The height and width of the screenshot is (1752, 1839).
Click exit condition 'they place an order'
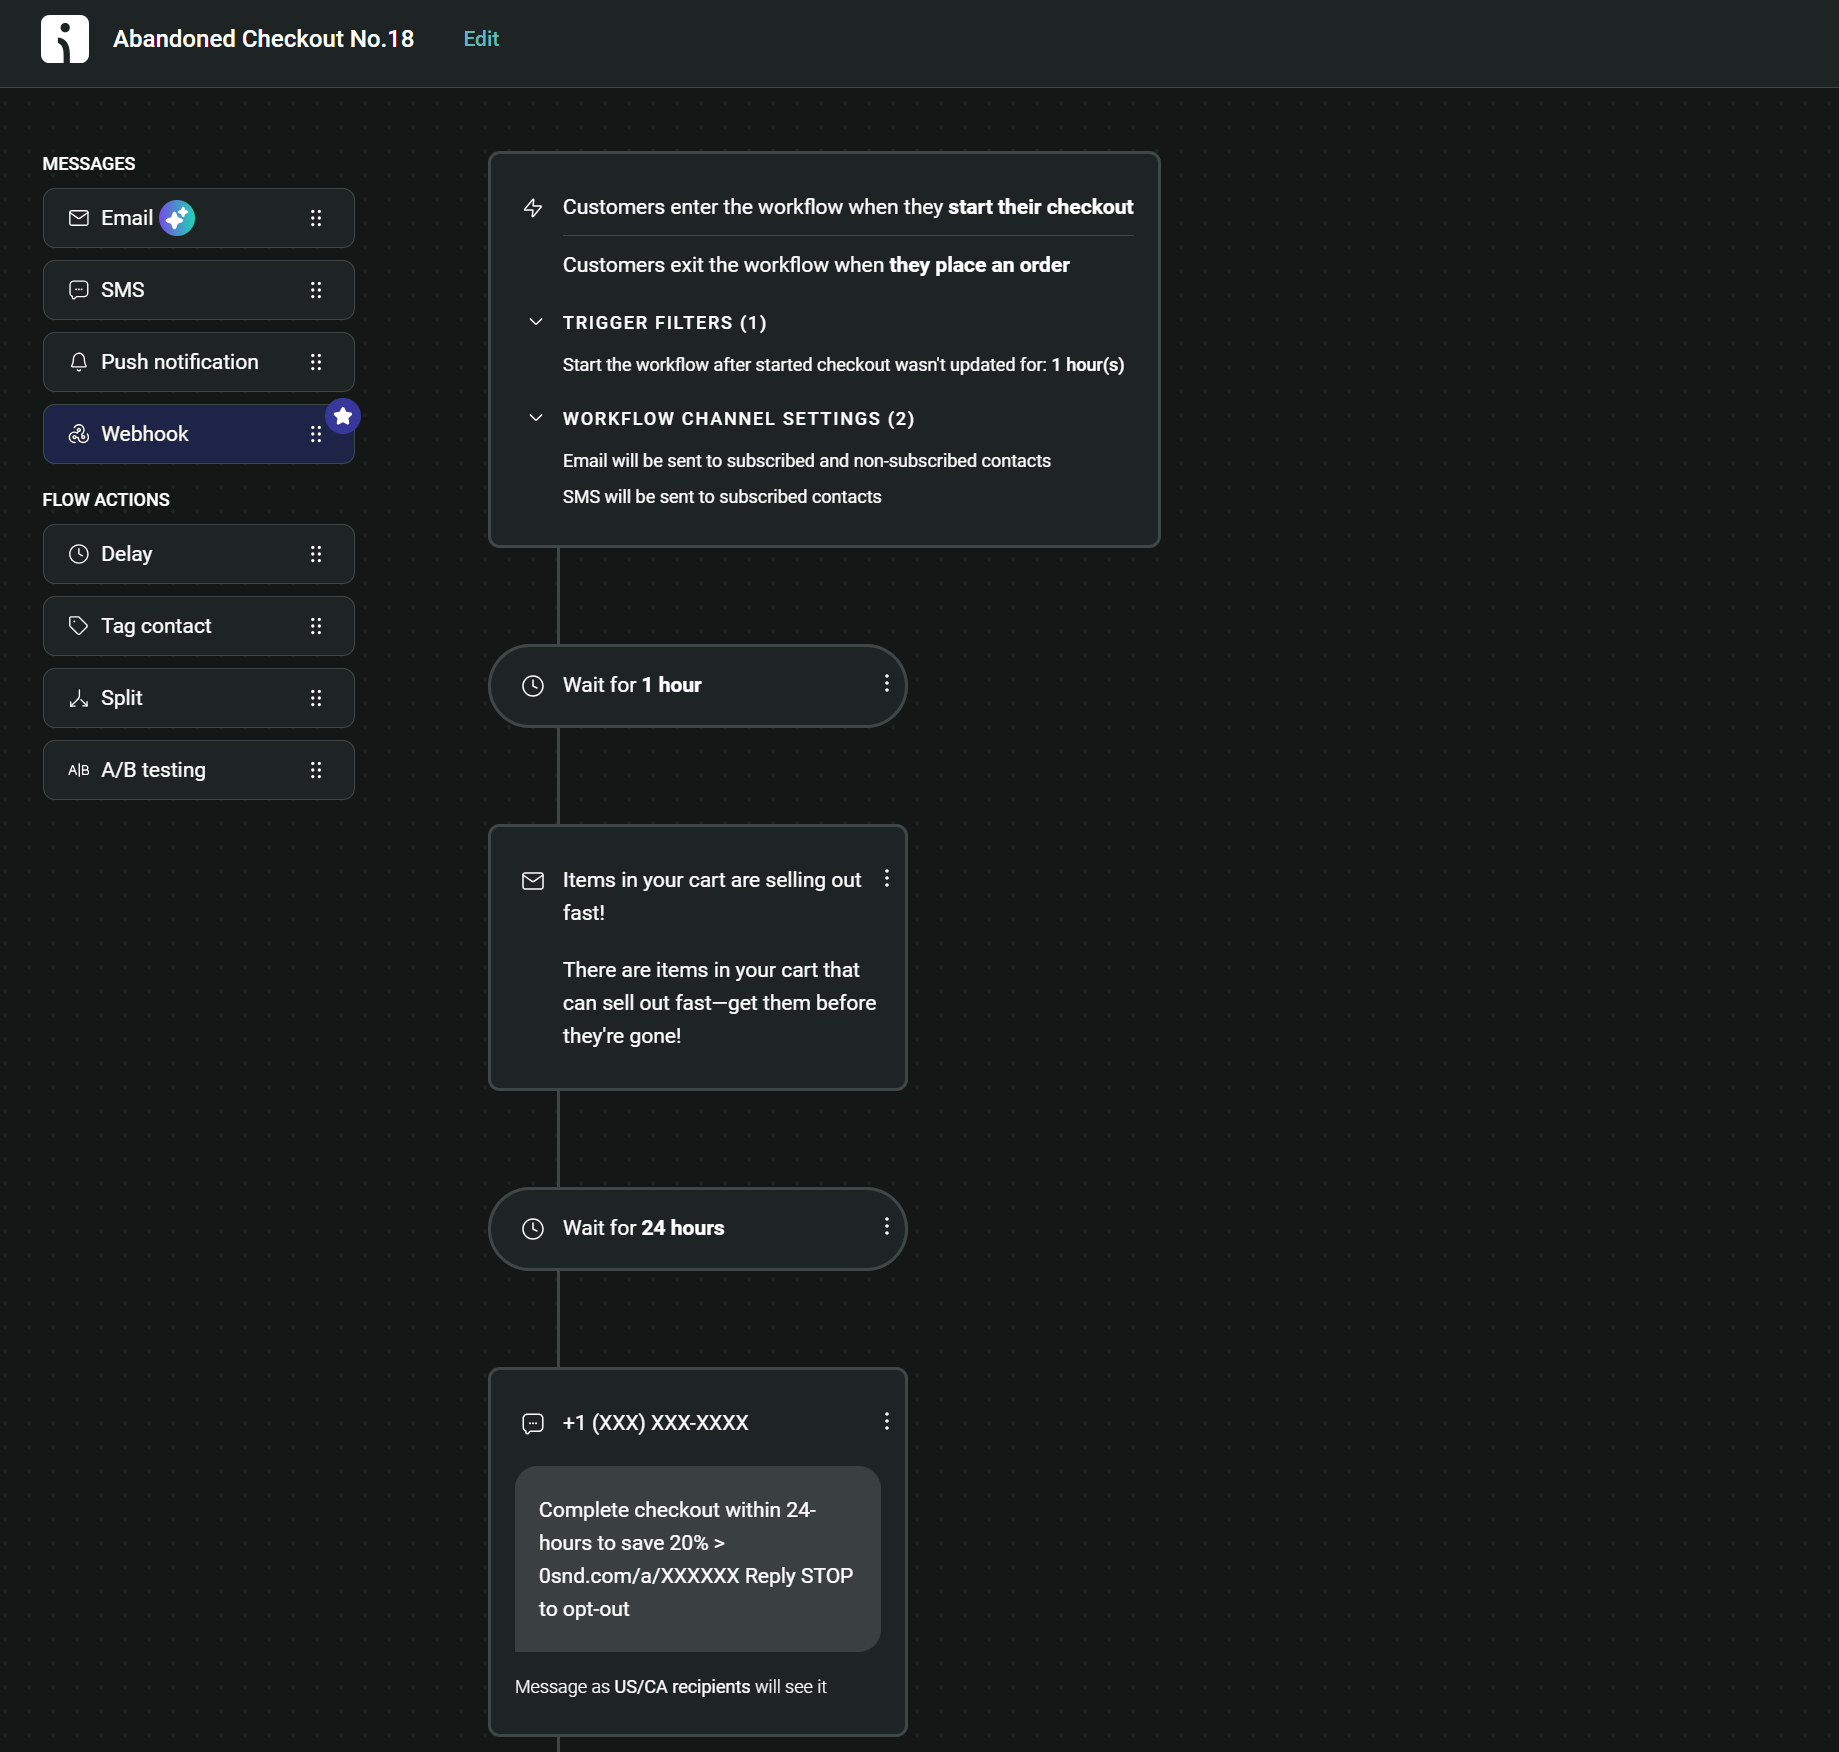(979, 265)
